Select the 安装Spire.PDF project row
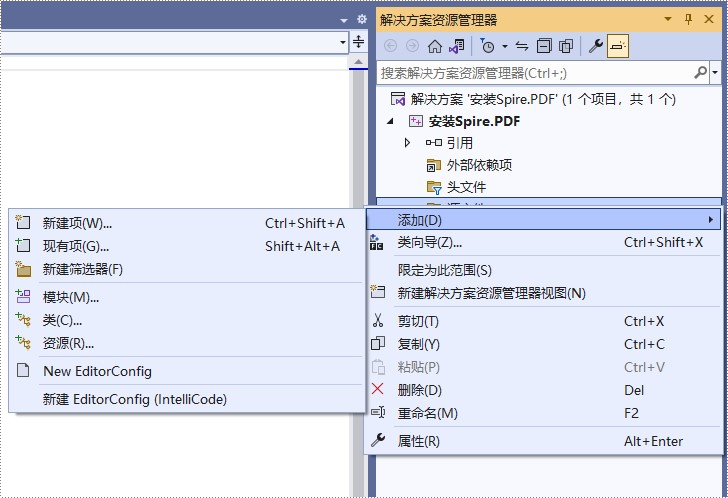 464,122
